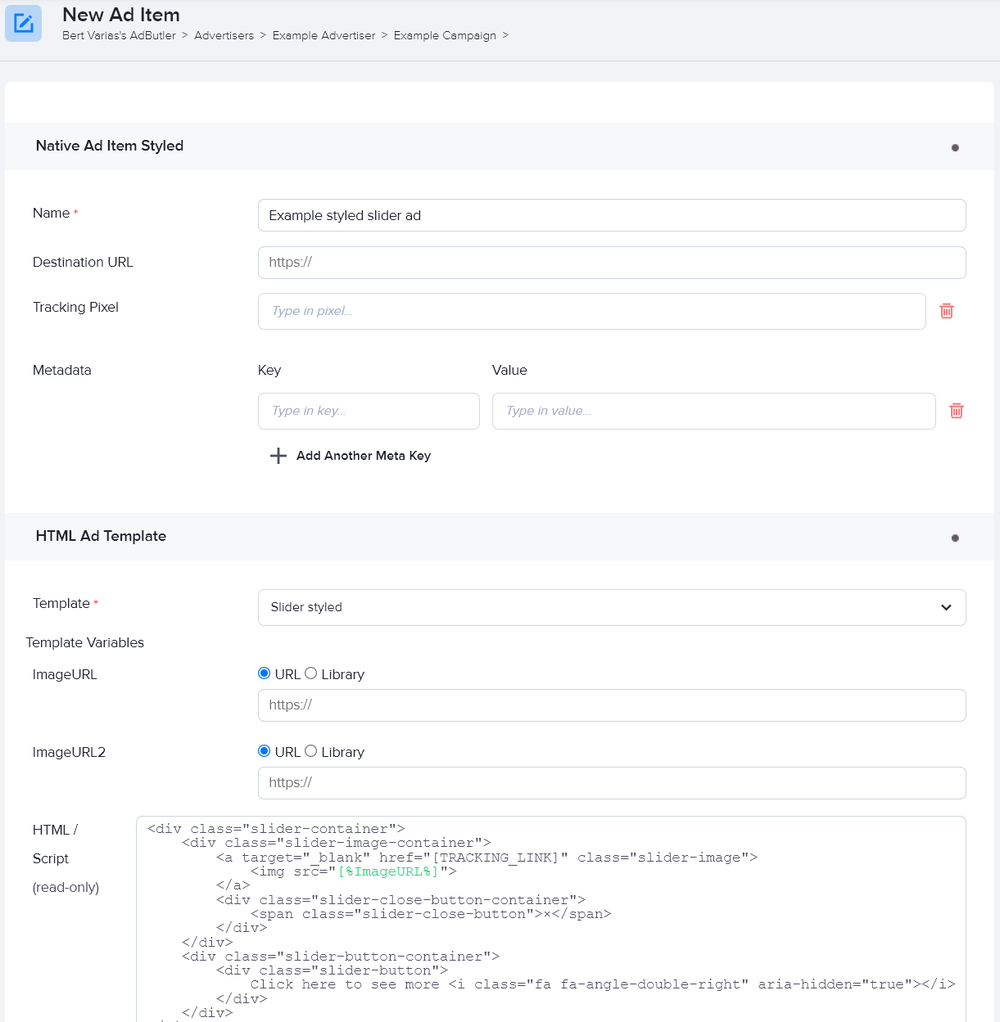Click the green [%ImageURL%] variable in the script

pyautogui.click(x=388, y=871)
